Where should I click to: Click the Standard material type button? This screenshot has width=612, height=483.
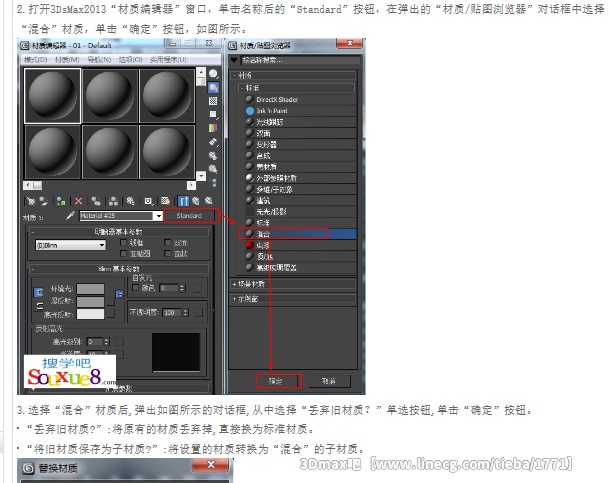tap(189, 216)
